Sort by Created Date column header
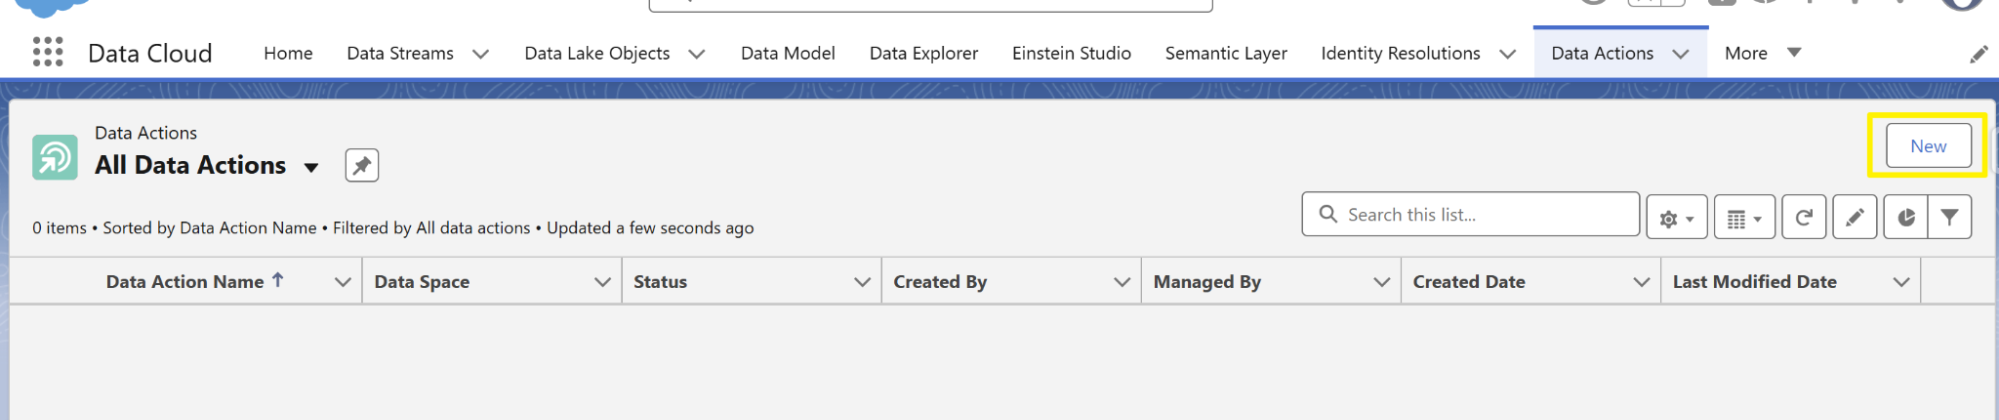 pos(1469,282)
